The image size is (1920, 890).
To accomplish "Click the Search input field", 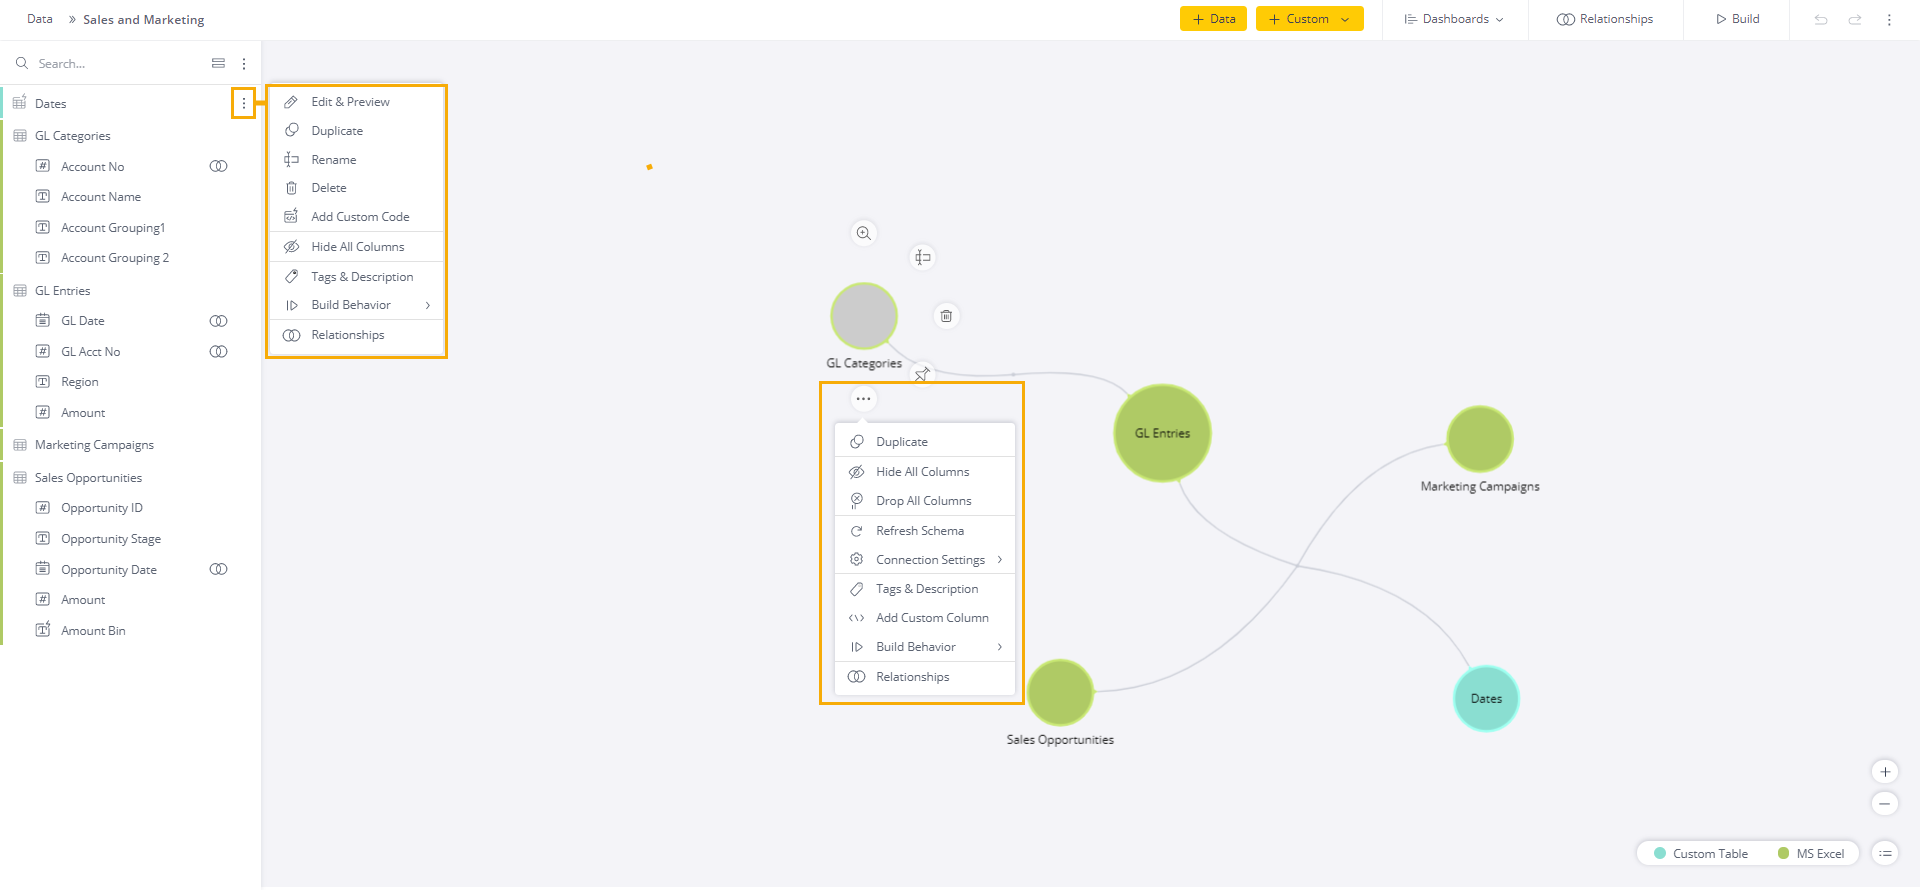I will (110, 64).
